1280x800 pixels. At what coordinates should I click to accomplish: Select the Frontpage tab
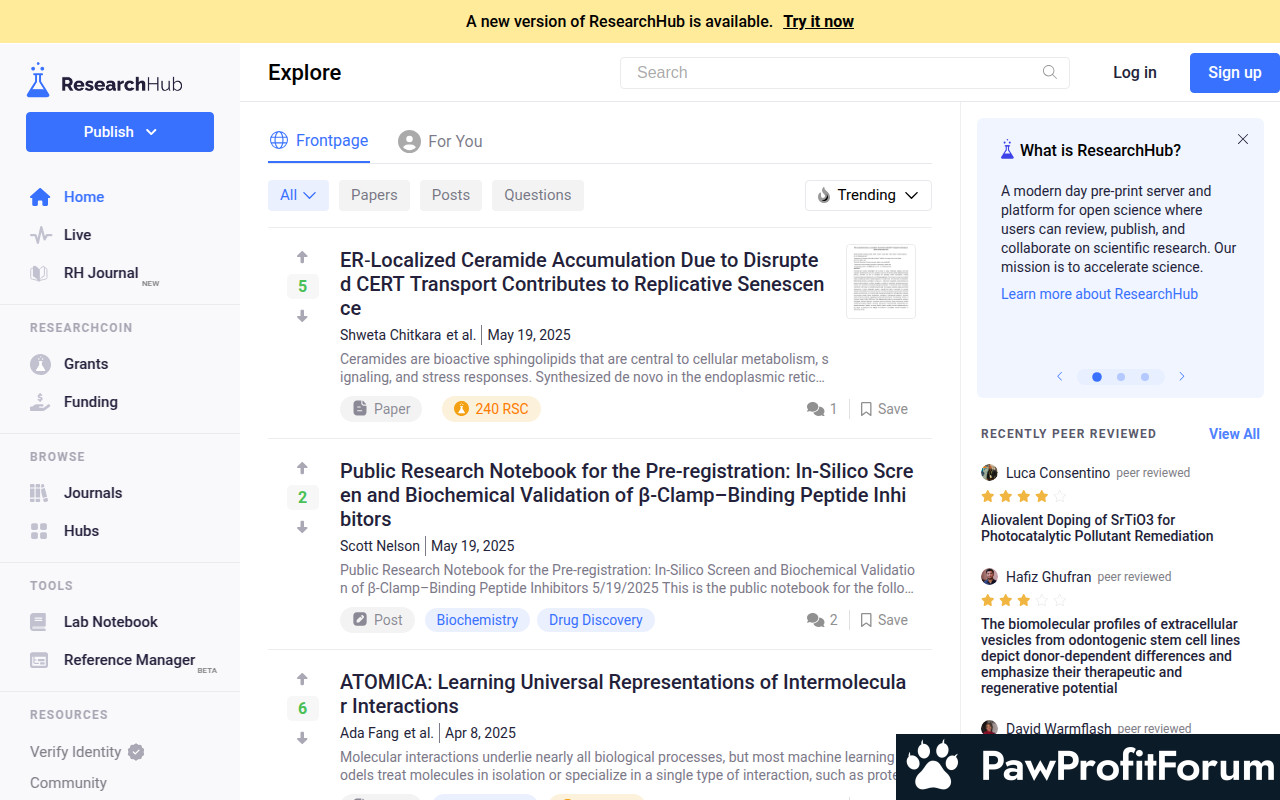point(319,141)
